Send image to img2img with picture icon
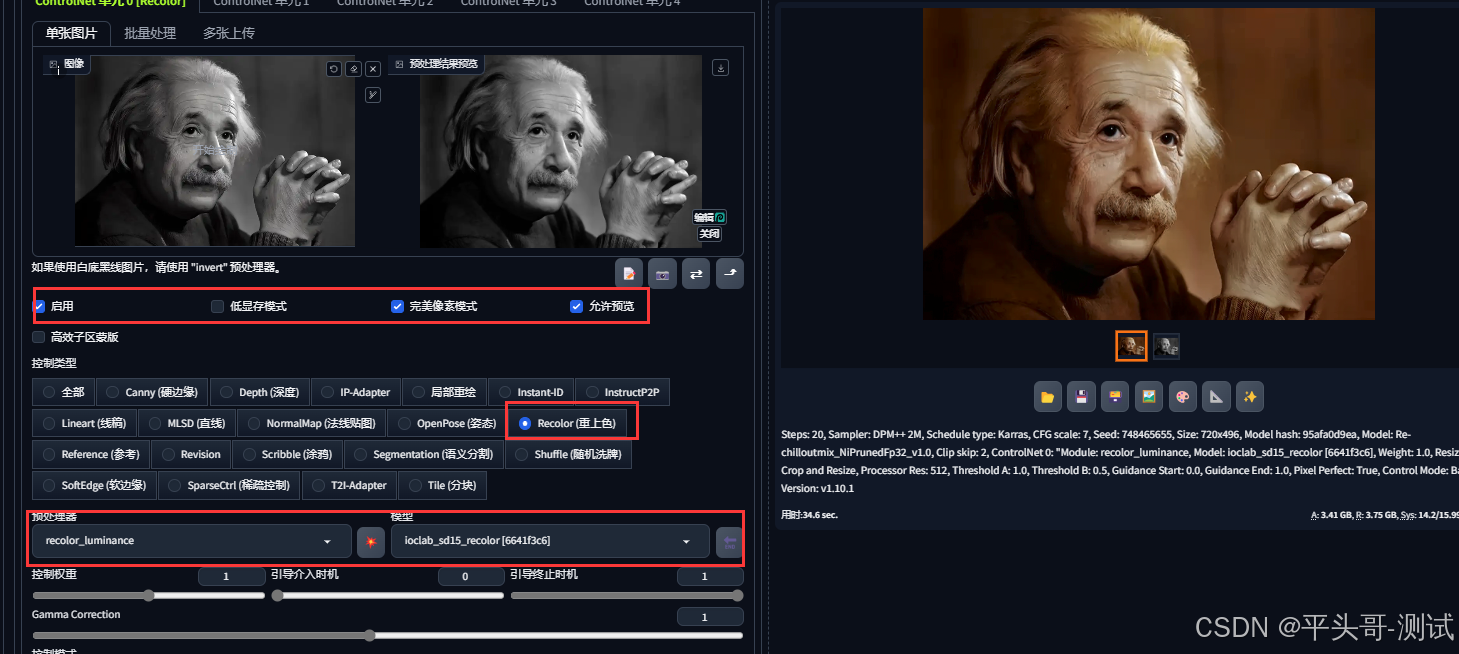 click(1150, 397)
